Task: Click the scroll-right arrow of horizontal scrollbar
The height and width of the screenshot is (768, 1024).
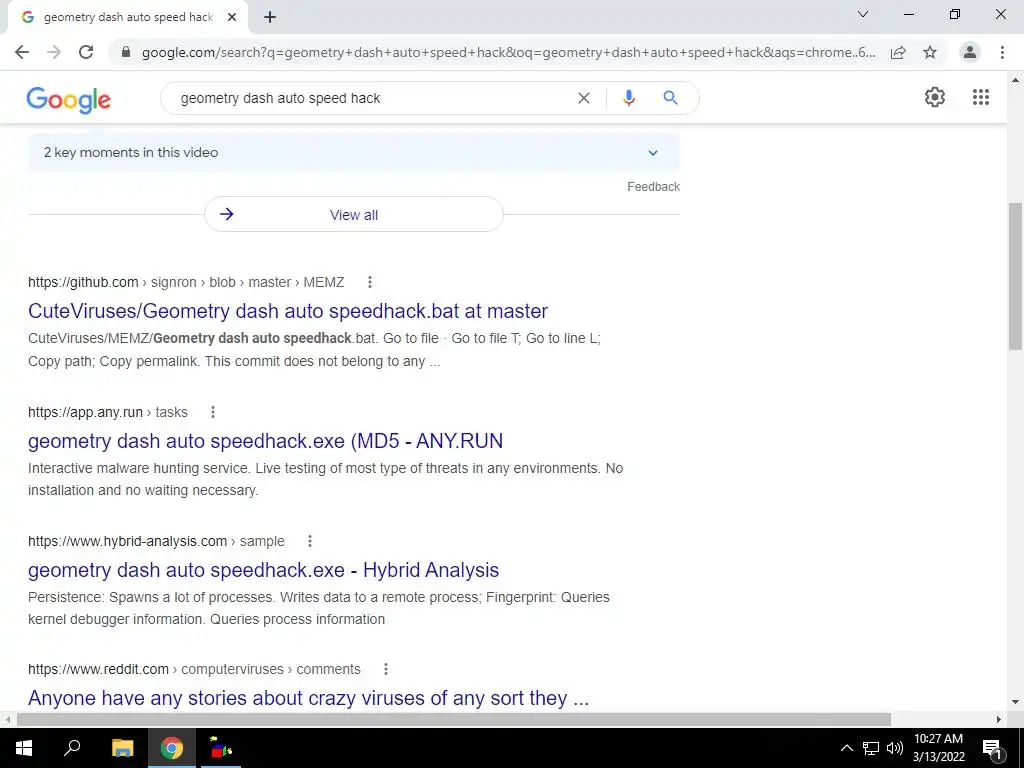Action: click(999, 720)
